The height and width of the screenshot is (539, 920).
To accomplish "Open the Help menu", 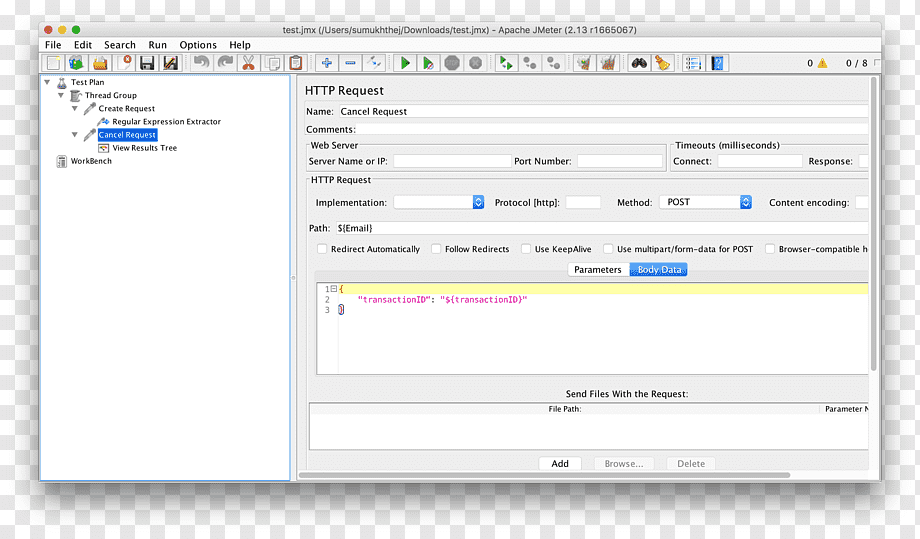I will 239,45.
